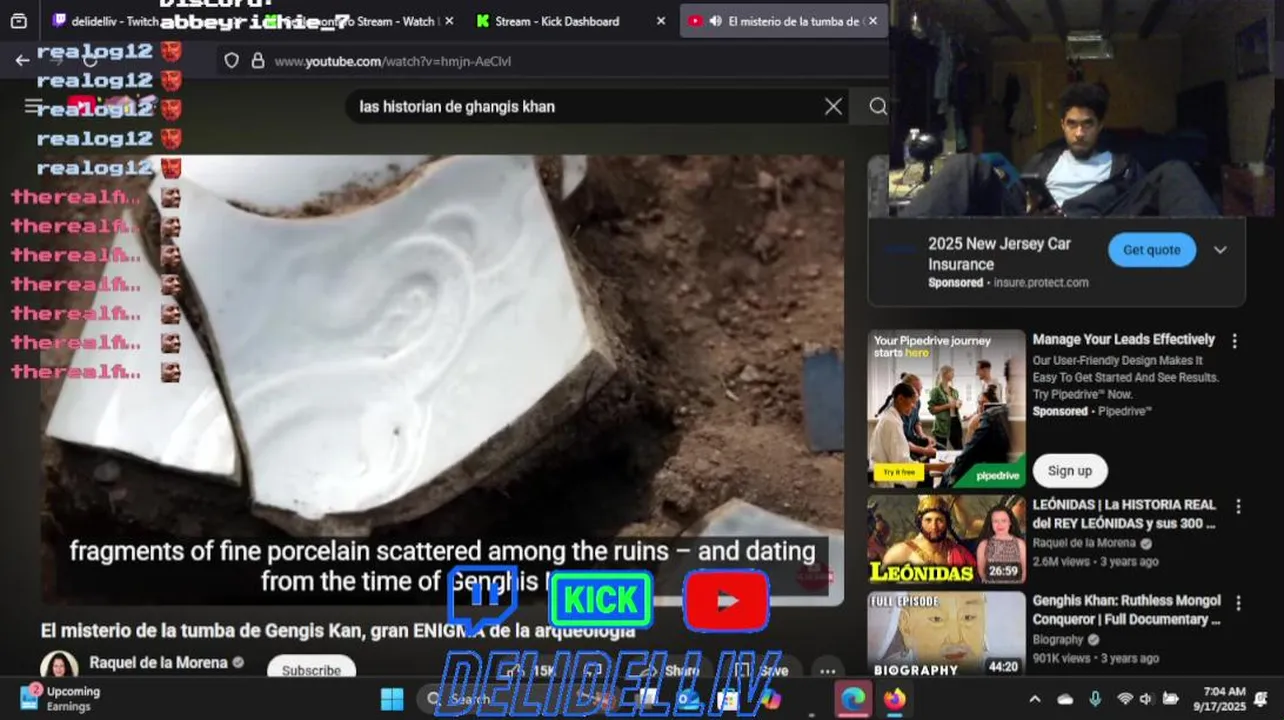
Task: Open the notification bell in the taskbar
Action: (x=1262, y=699)
